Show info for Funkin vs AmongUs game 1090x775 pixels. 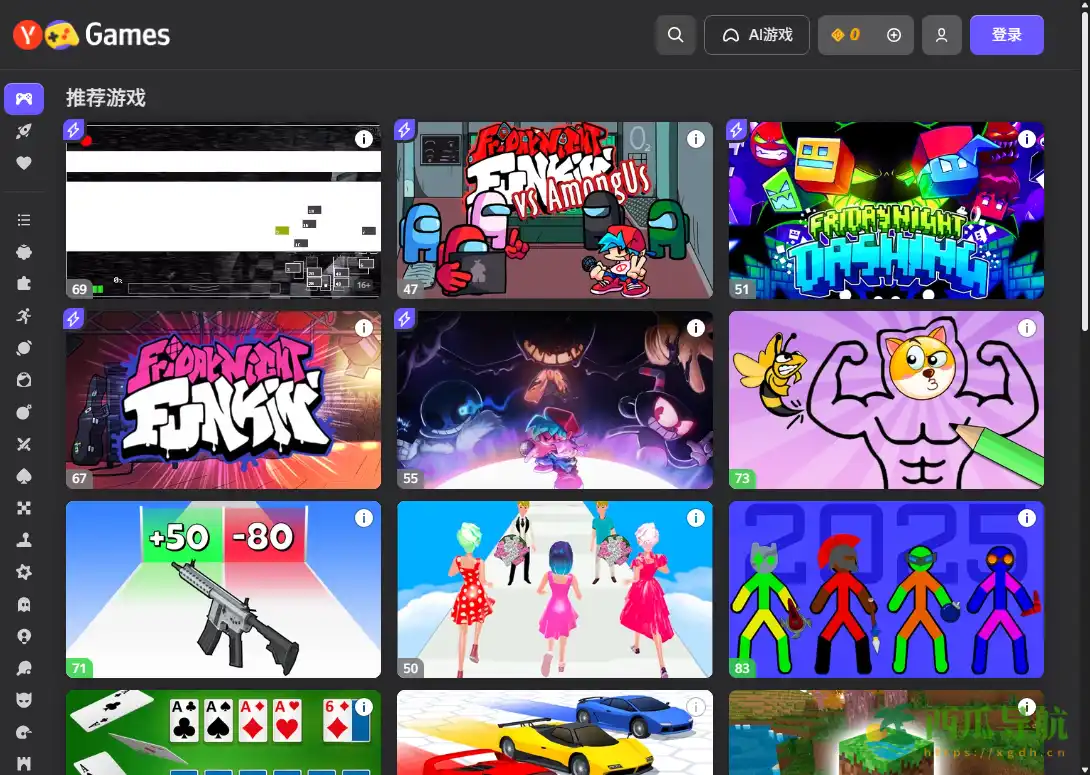tap(696, 139)
